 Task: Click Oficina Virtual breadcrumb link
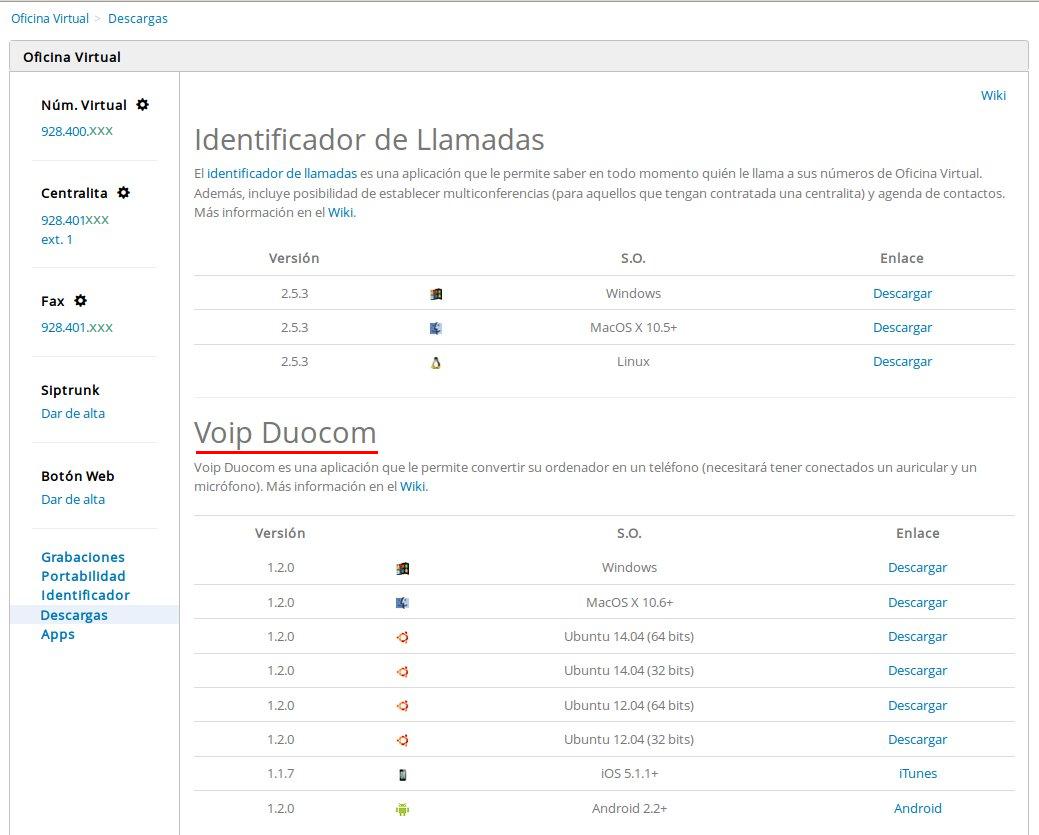[x=50, y=19]
